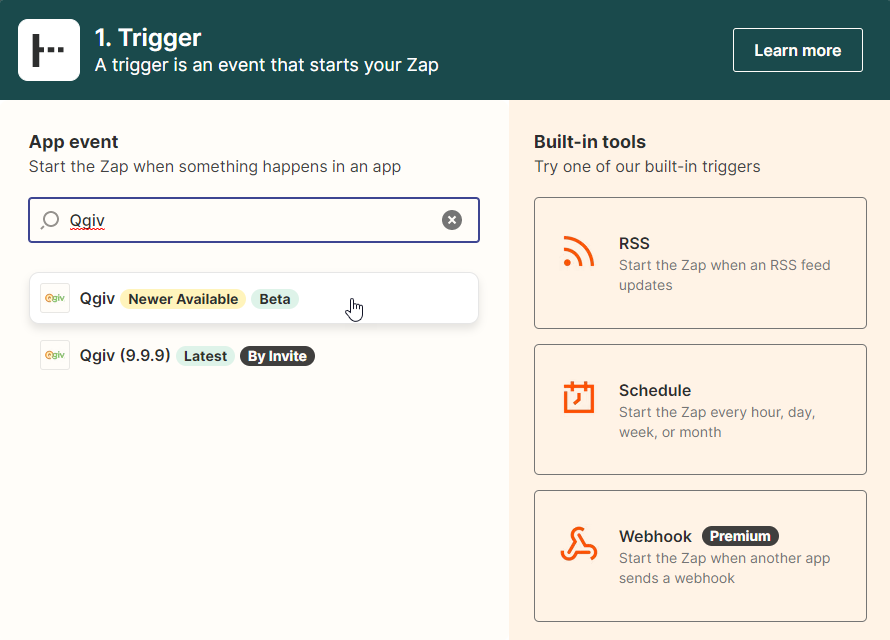Click the App event heading
Image resolution: width=890 pixels, height=640 pixels.
pos(74,142)
